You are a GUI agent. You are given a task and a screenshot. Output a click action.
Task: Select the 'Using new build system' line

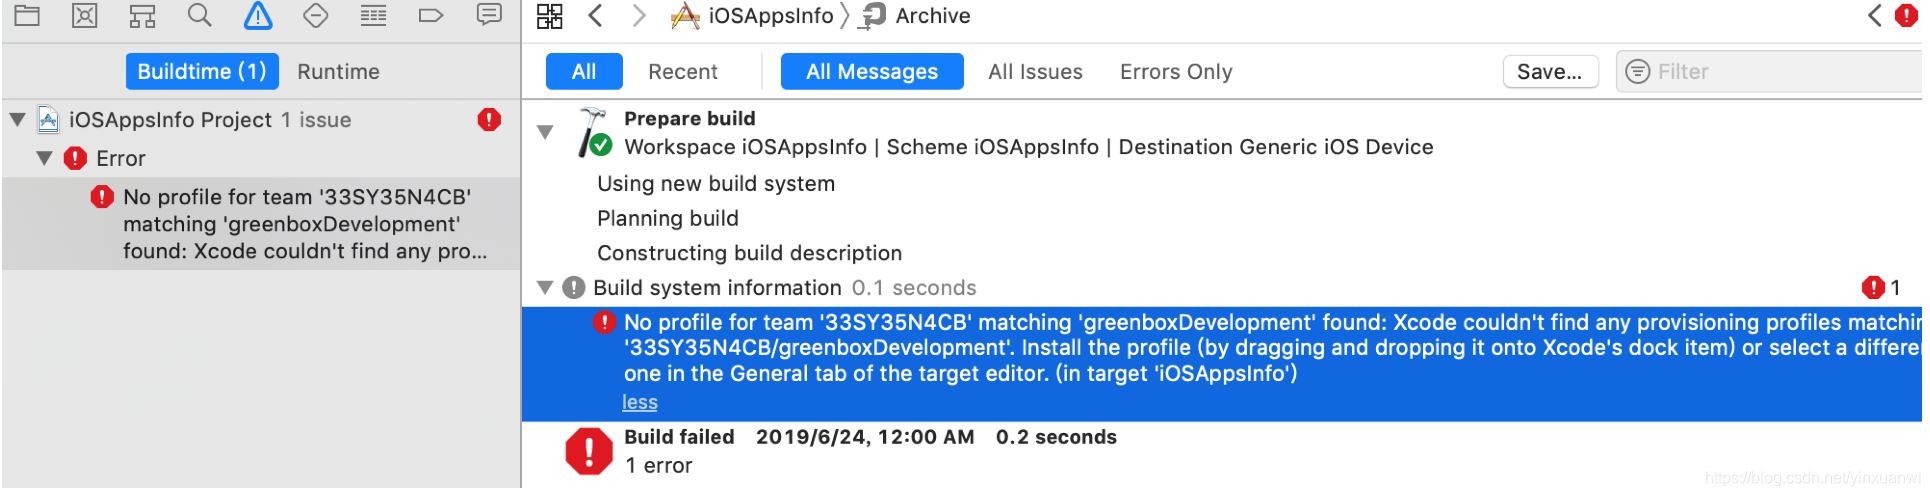[716, 184]
